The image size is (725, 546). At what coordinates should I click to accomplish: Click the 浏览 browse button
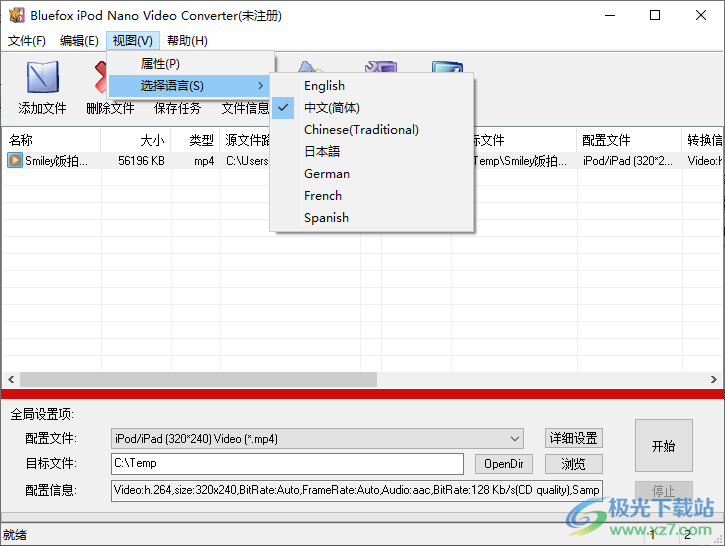(x=573, y=464)
